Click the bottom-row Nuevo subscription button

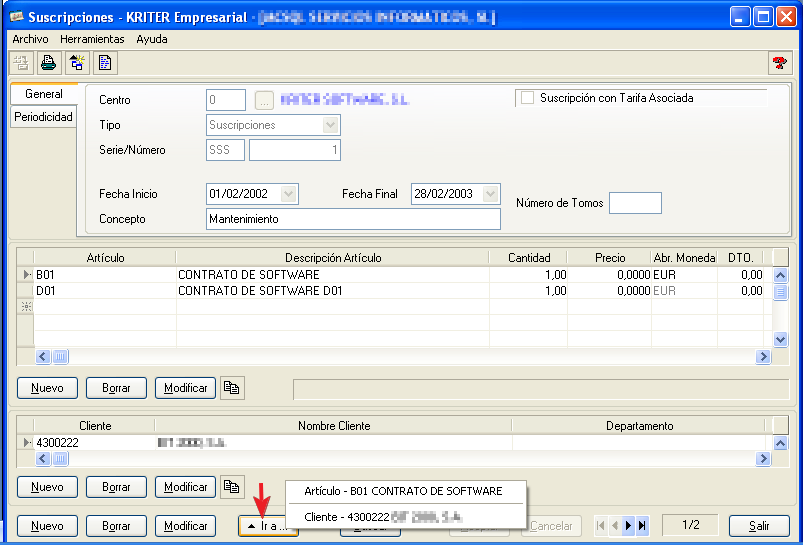pyautogui.click(x=47, y=526)
